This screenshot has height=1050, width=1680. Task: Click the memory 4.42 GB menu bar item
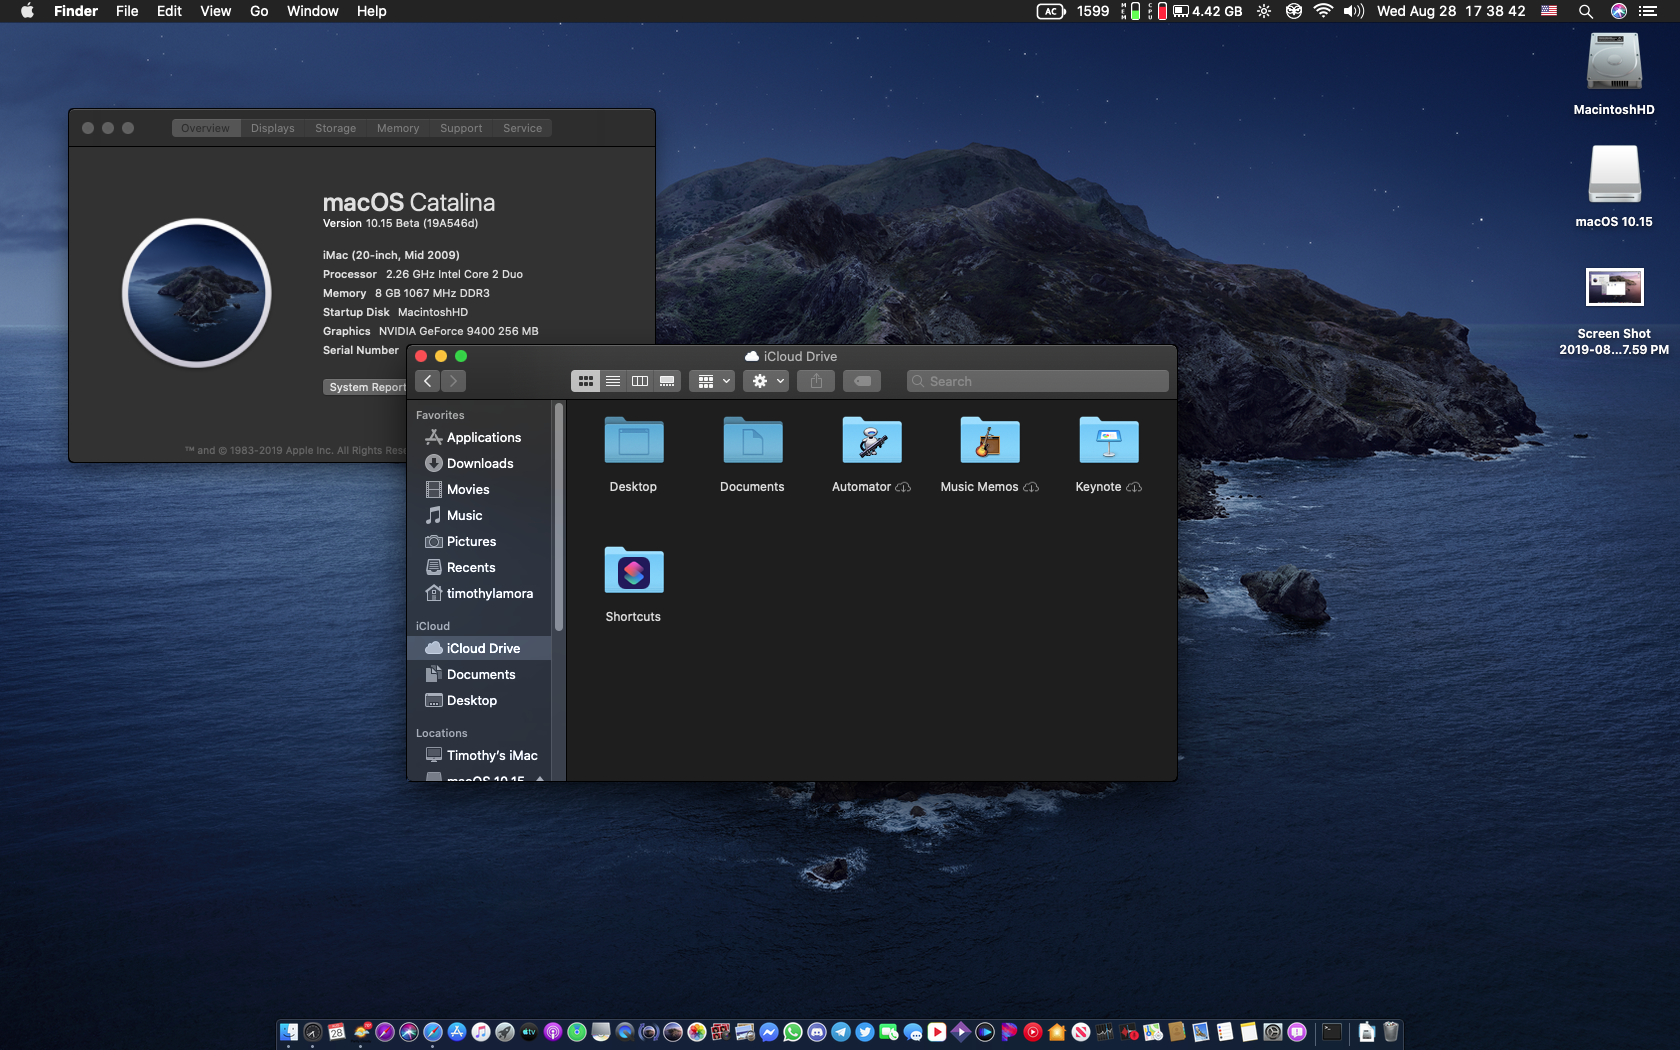[1208, 11]
